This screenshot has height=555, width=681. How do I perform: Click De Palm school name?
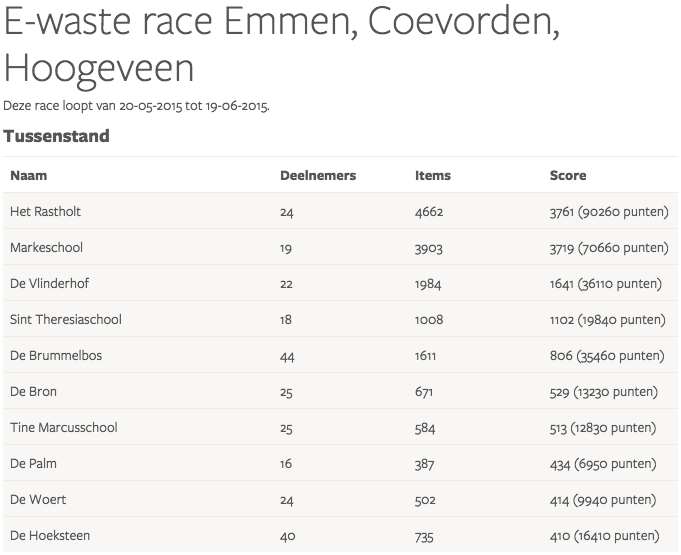pyautogui.click(x=34, y=464)
